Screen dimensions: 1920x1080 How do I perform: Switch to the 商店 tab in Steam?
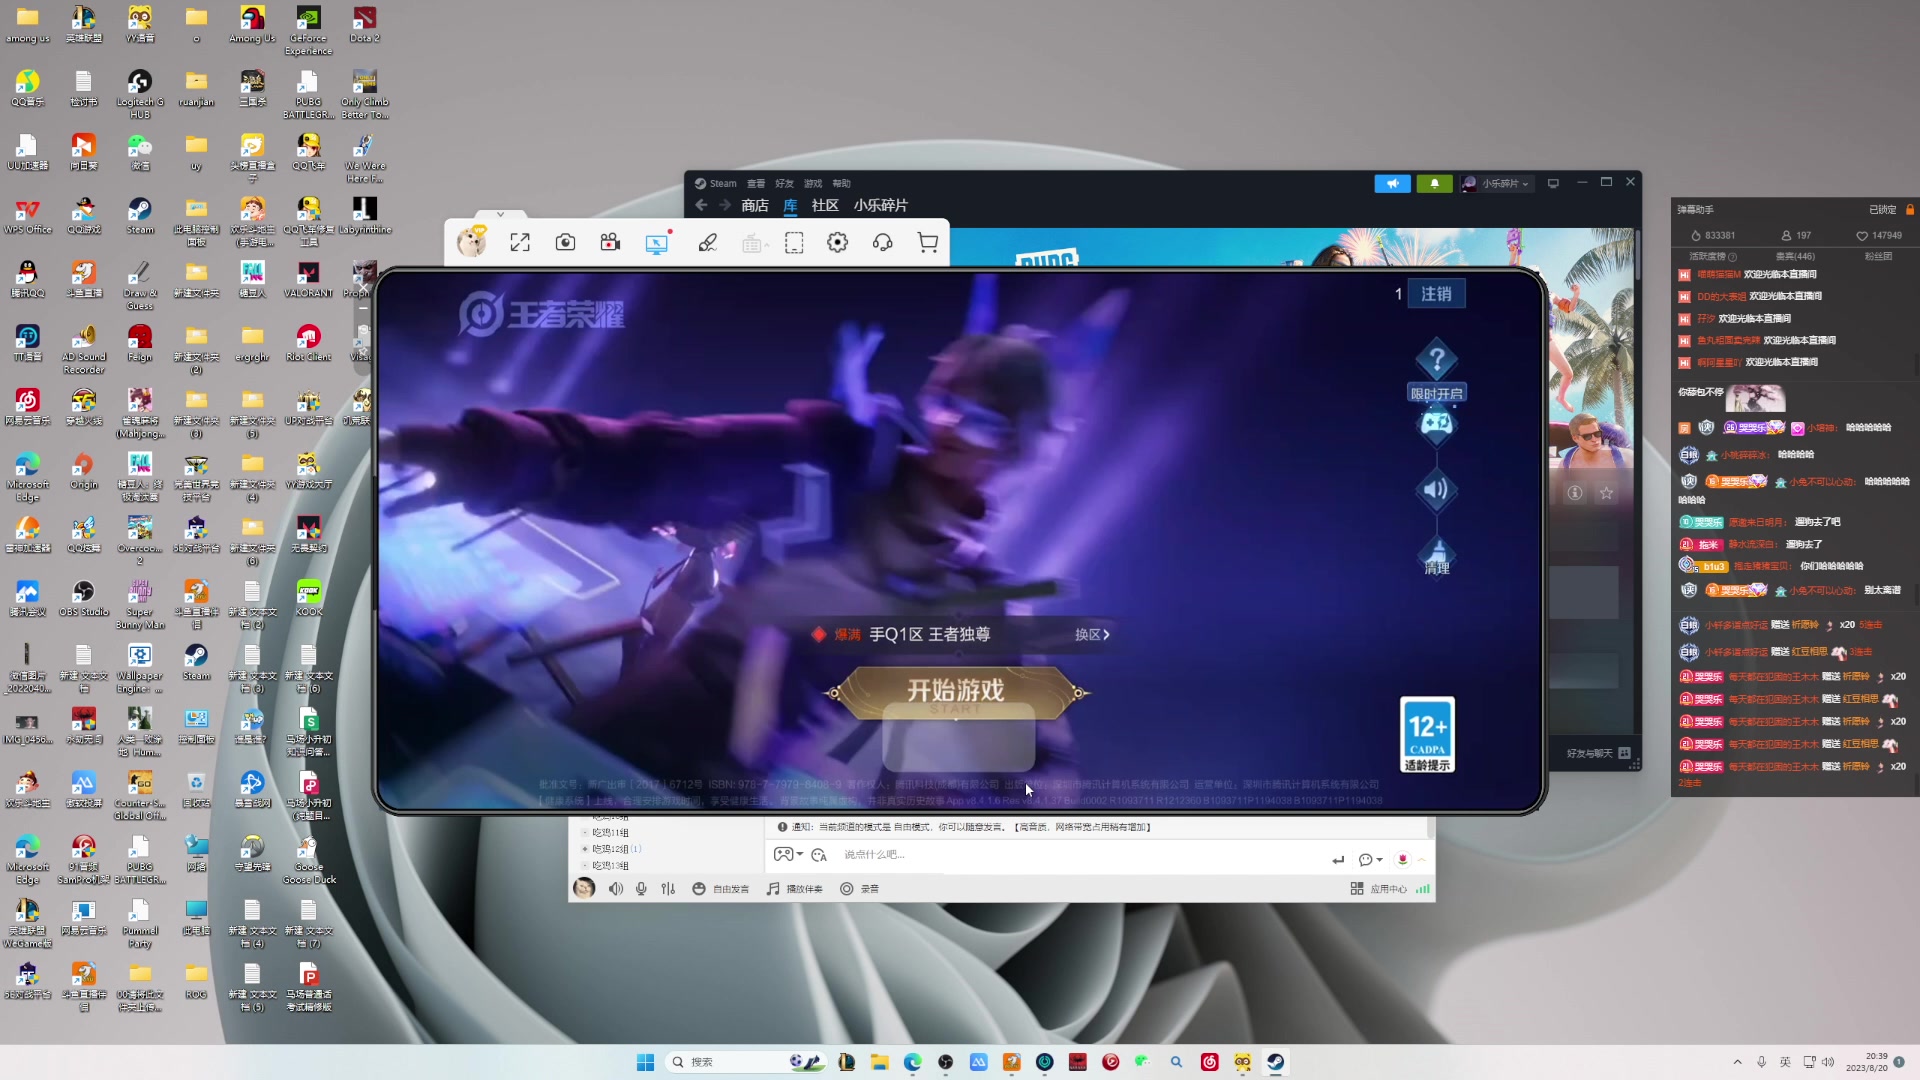click(755, 206)
